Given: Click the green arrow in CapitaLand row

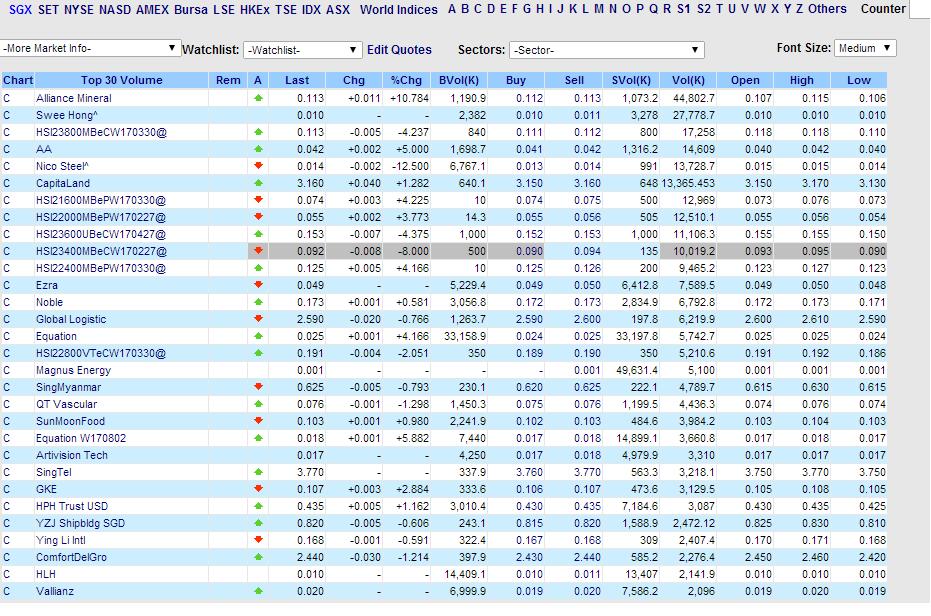Looking at the screenshot, I should pyautogui.click(x=258, y=183).
